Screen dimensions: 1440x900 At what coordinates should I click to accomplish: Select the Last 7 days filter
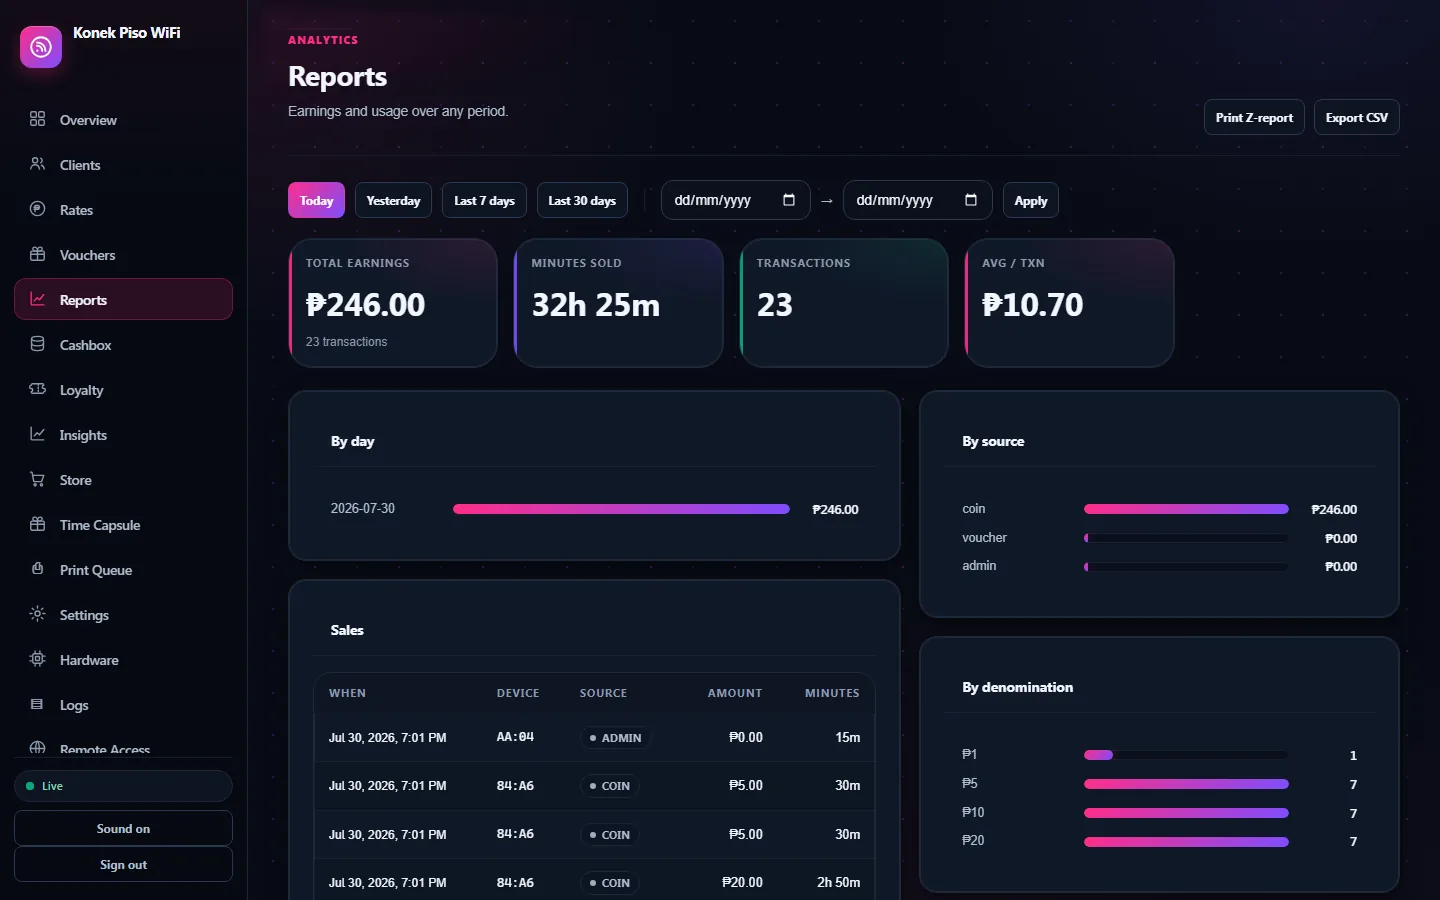484,200
